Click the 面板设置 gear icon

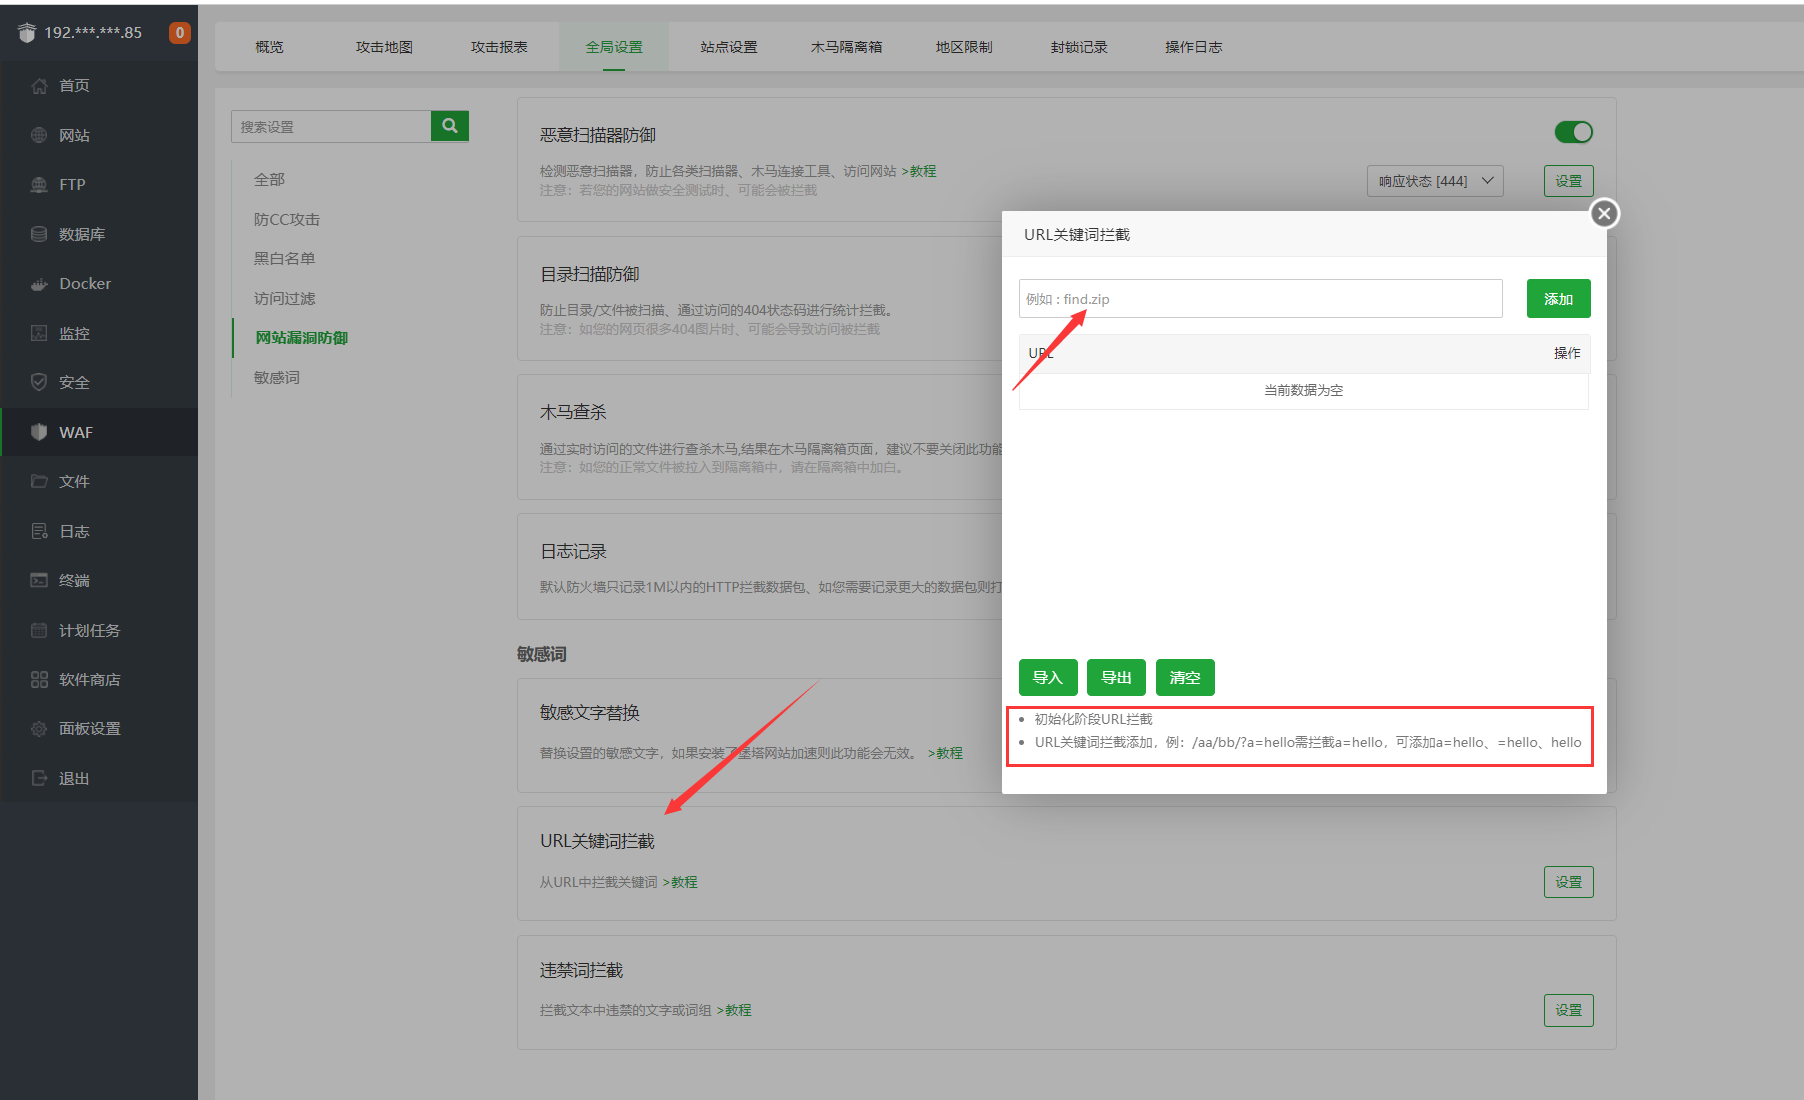pos(39,729)
